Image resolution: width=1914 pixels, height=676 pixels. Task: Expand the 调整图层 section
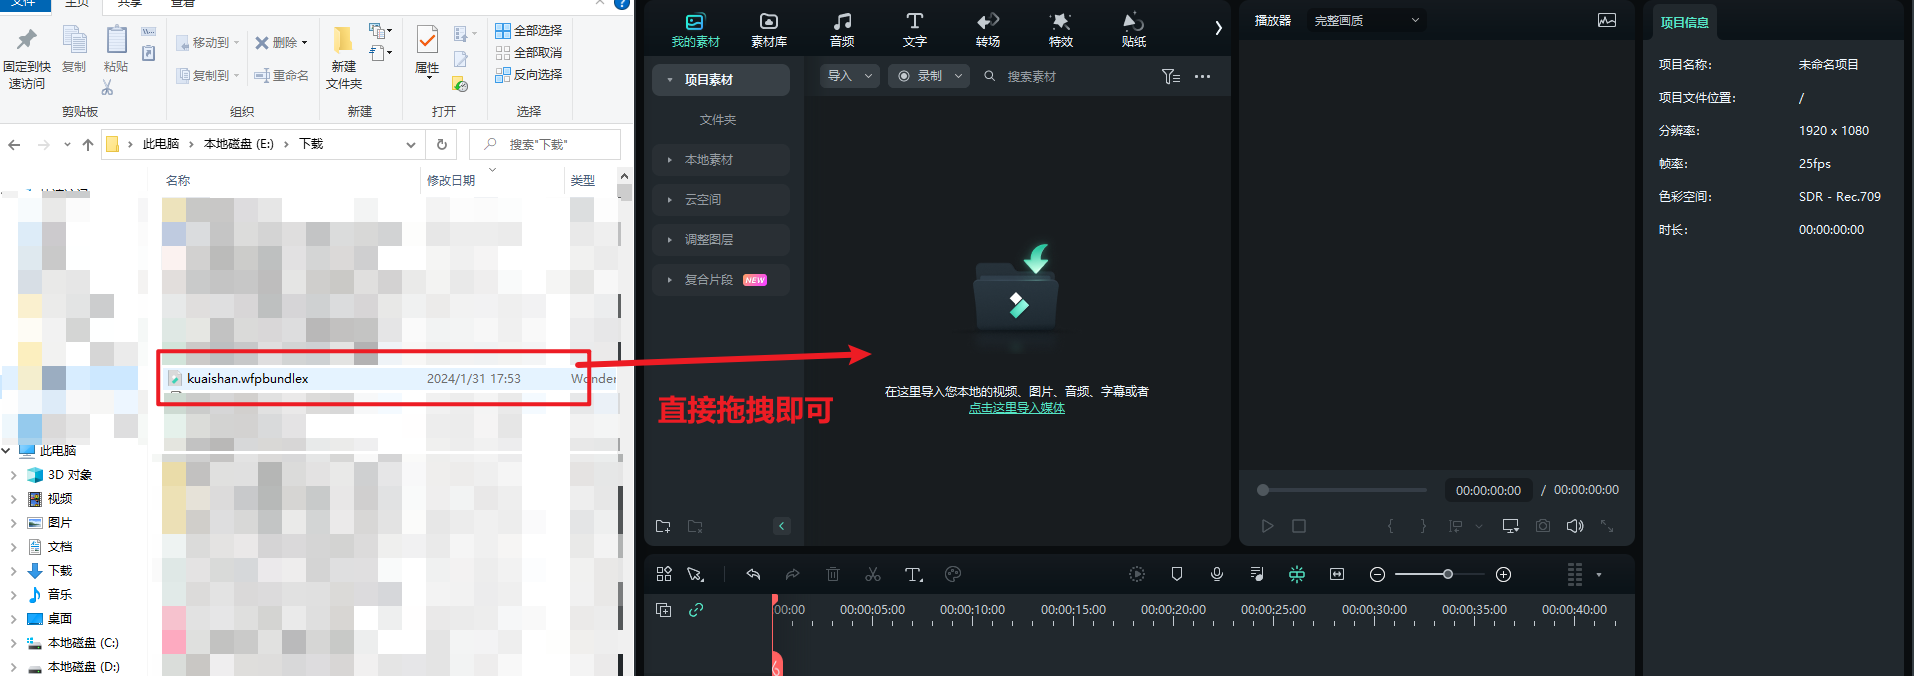(670, 240)
